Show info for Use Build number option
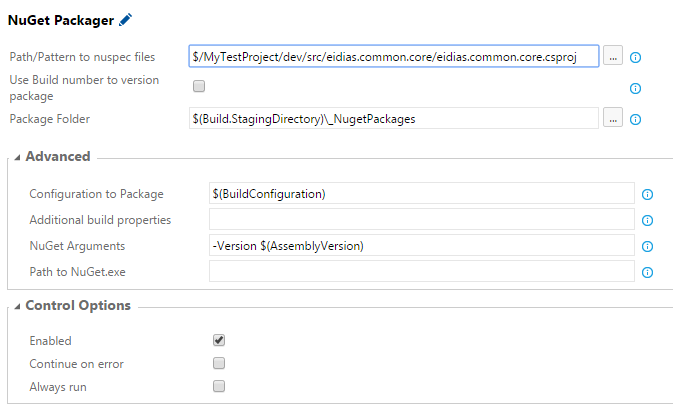This screenshot has width=673, height=418. click(x=635, y=88)
